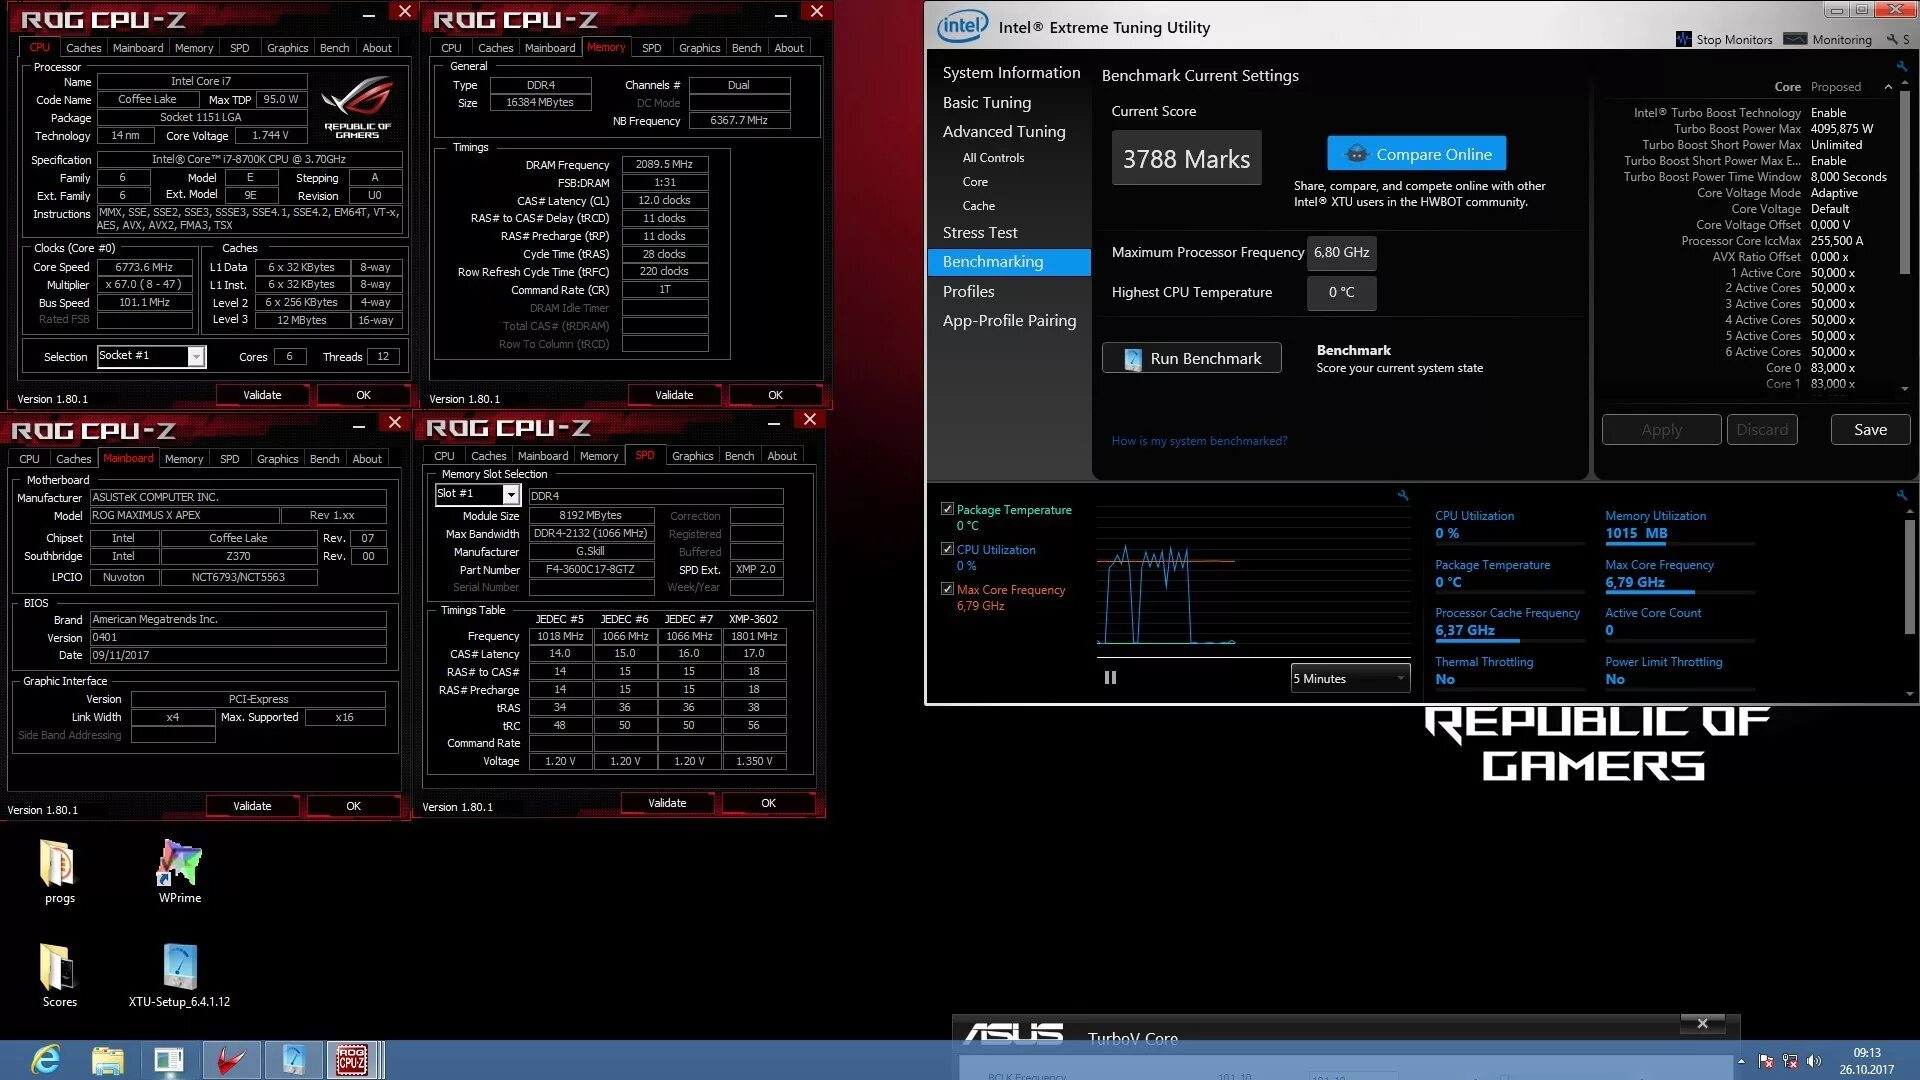This screenshot has height=1080, width=1920.
Task: Toggle Max Core Frequency checkbox
Action: coord(947,589)
